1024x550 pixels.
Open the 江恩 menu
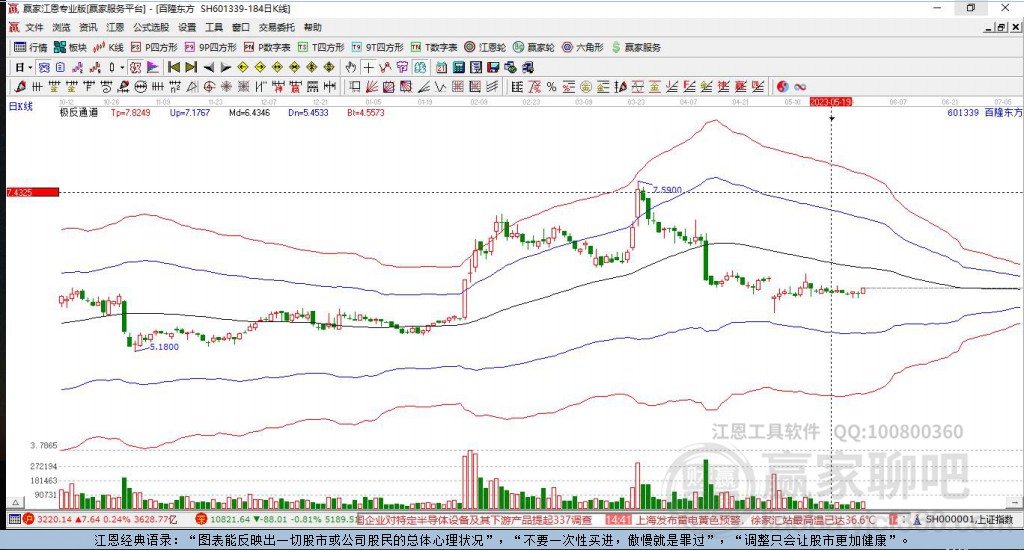[x=115, y=27]
